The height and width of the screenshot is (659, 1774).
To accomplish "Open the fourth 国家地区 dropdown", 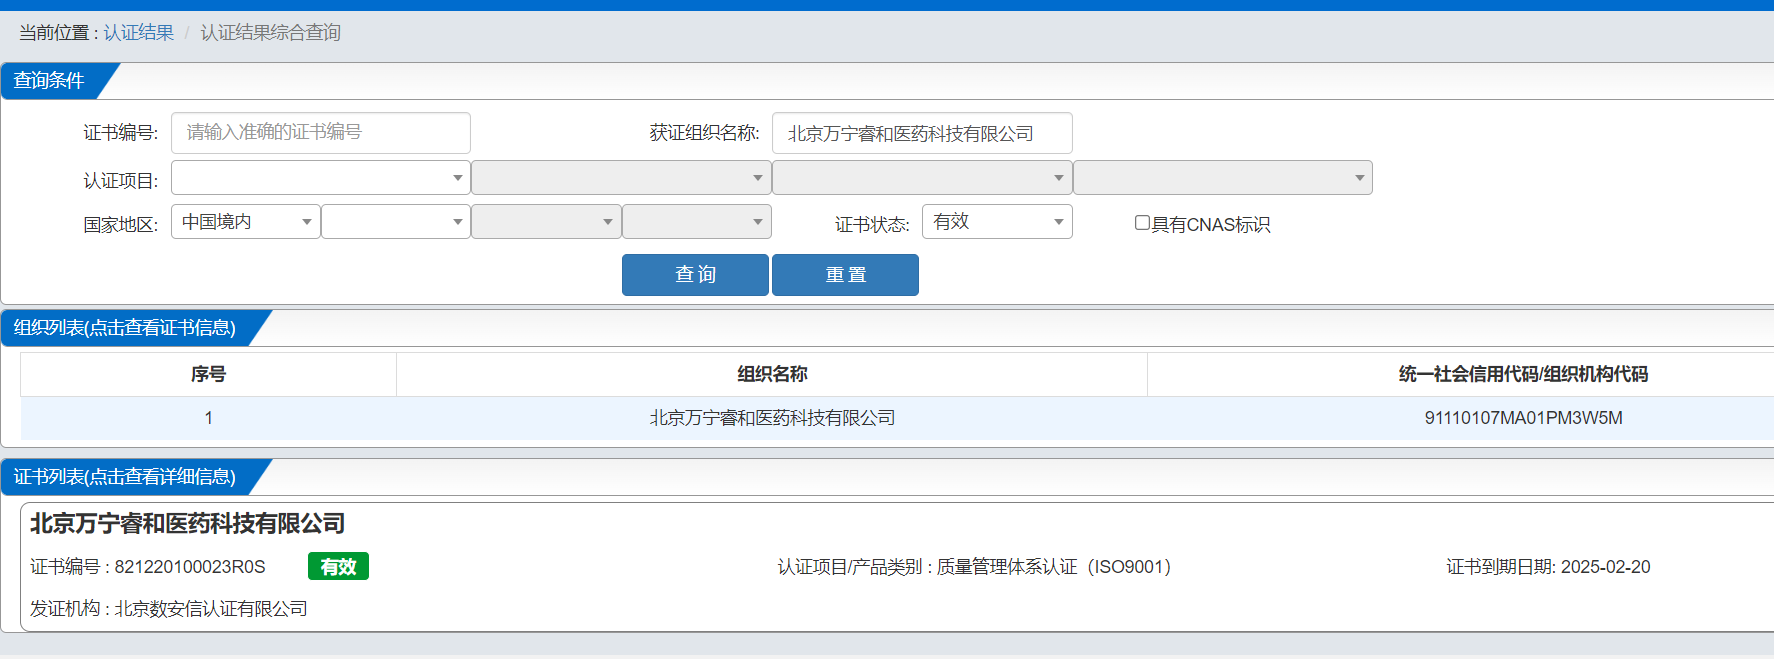I will [697, 222].
